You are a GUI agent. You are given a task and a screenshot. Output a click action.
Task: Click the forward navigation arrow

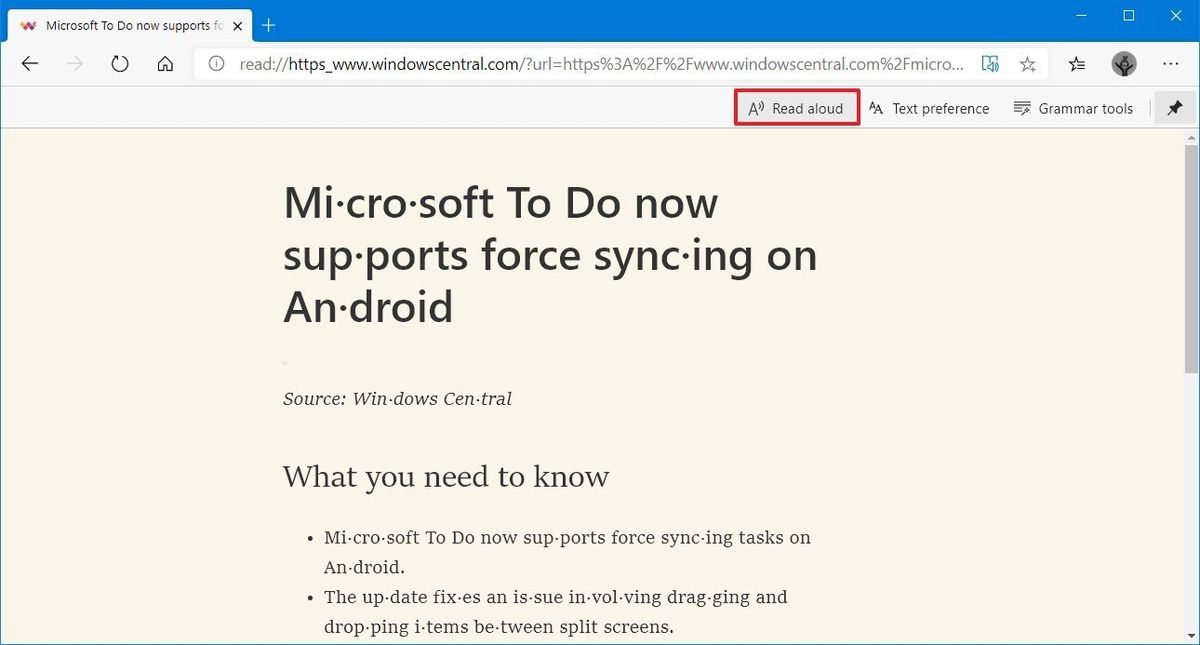(x=74, y=63)
